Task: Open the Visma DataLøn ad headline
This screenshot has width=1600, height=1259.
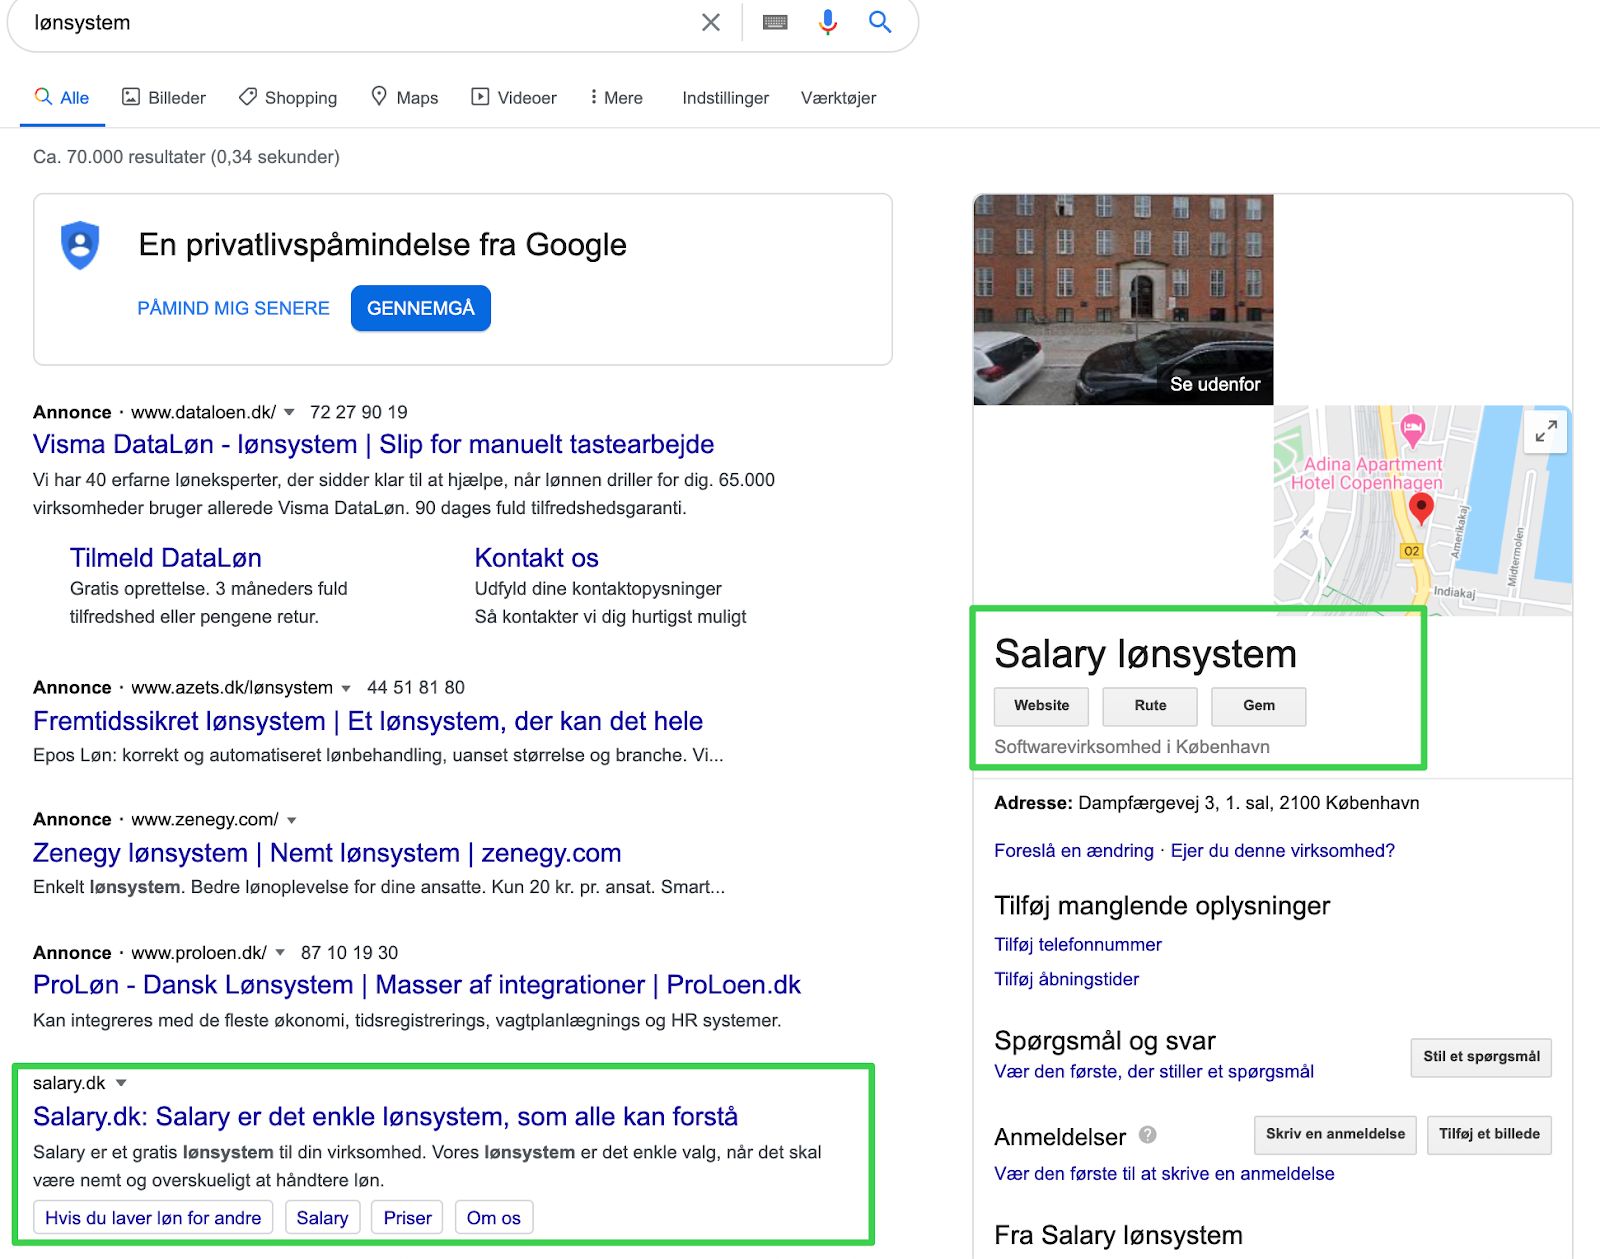Action: [373, 444]
